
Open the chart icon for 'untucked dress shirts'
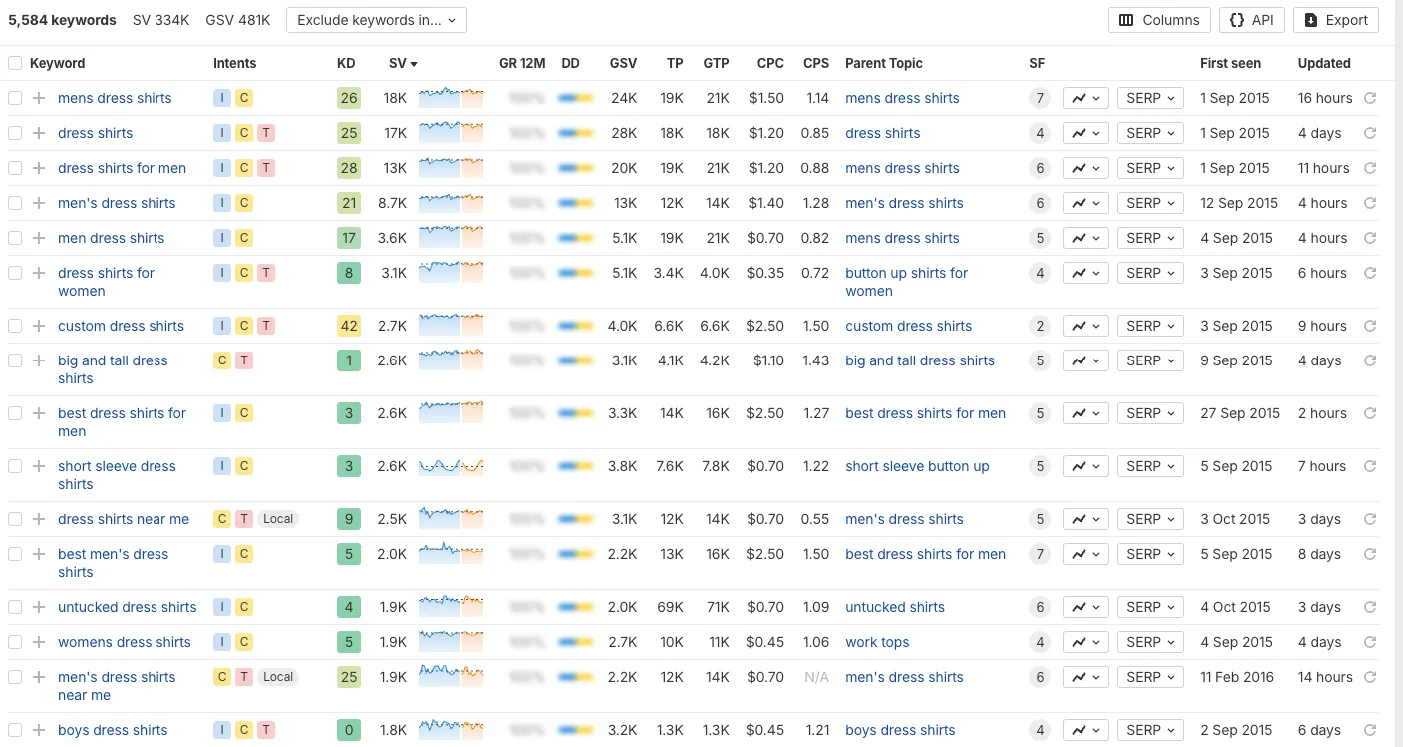pyautogui.click(x=1085, y=607)
